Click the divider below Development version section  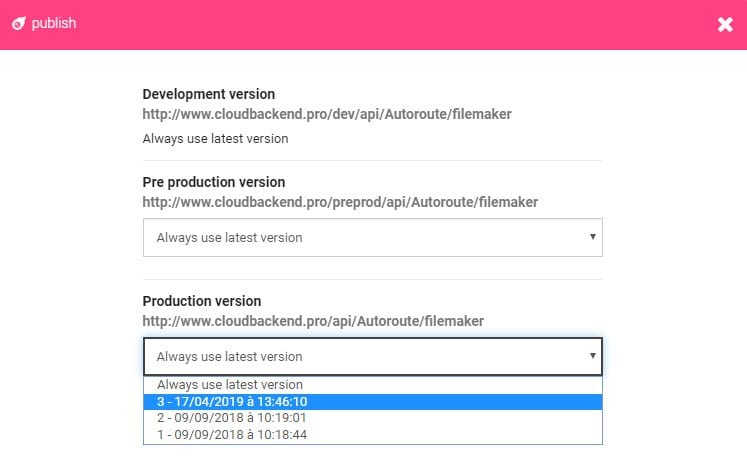point(372,160)
